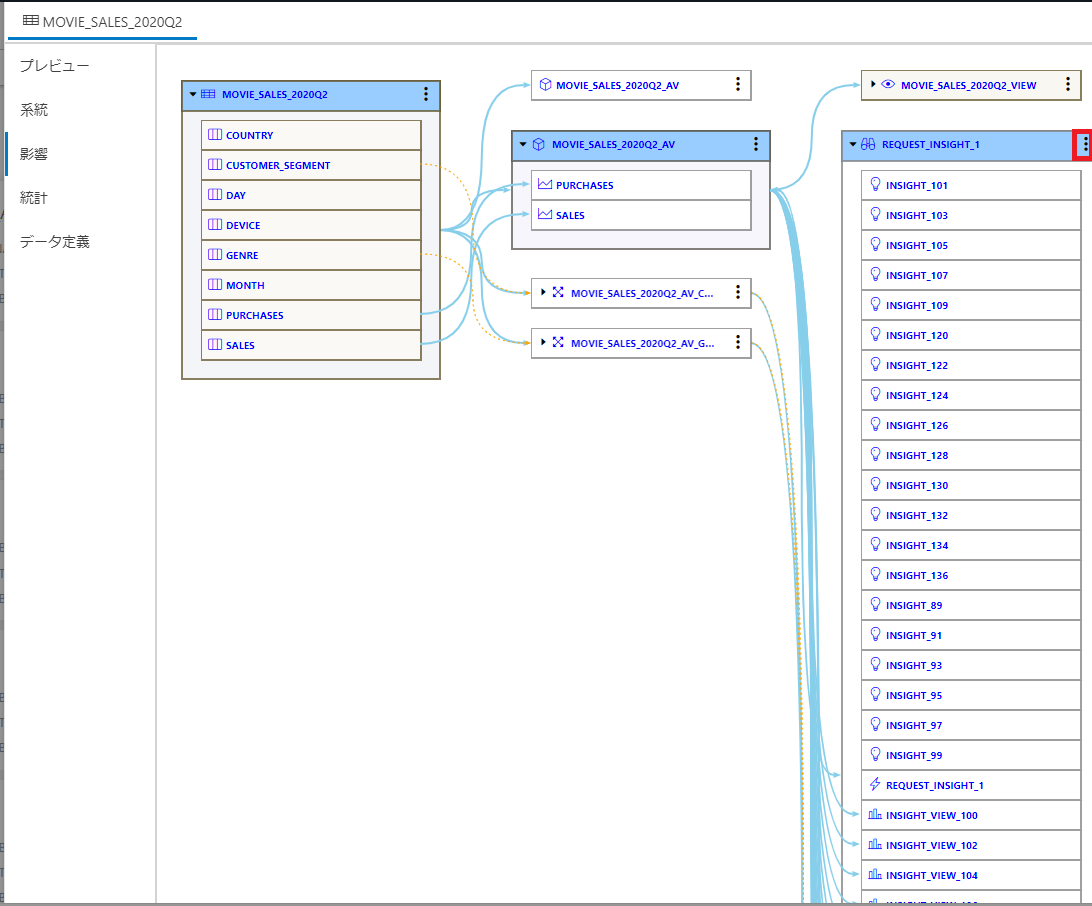Open kebab menu on REQUEST_INSIGHT_1 node header

click(x=1085, y=145)
